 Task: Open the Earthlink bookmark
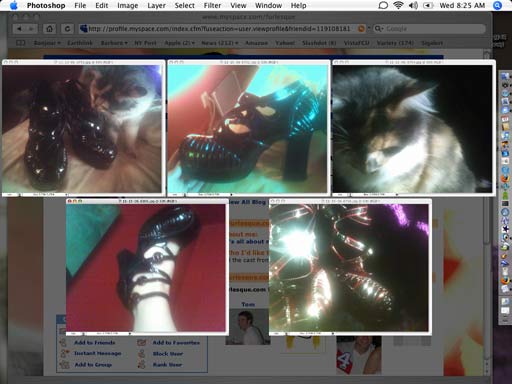(80, 43)
